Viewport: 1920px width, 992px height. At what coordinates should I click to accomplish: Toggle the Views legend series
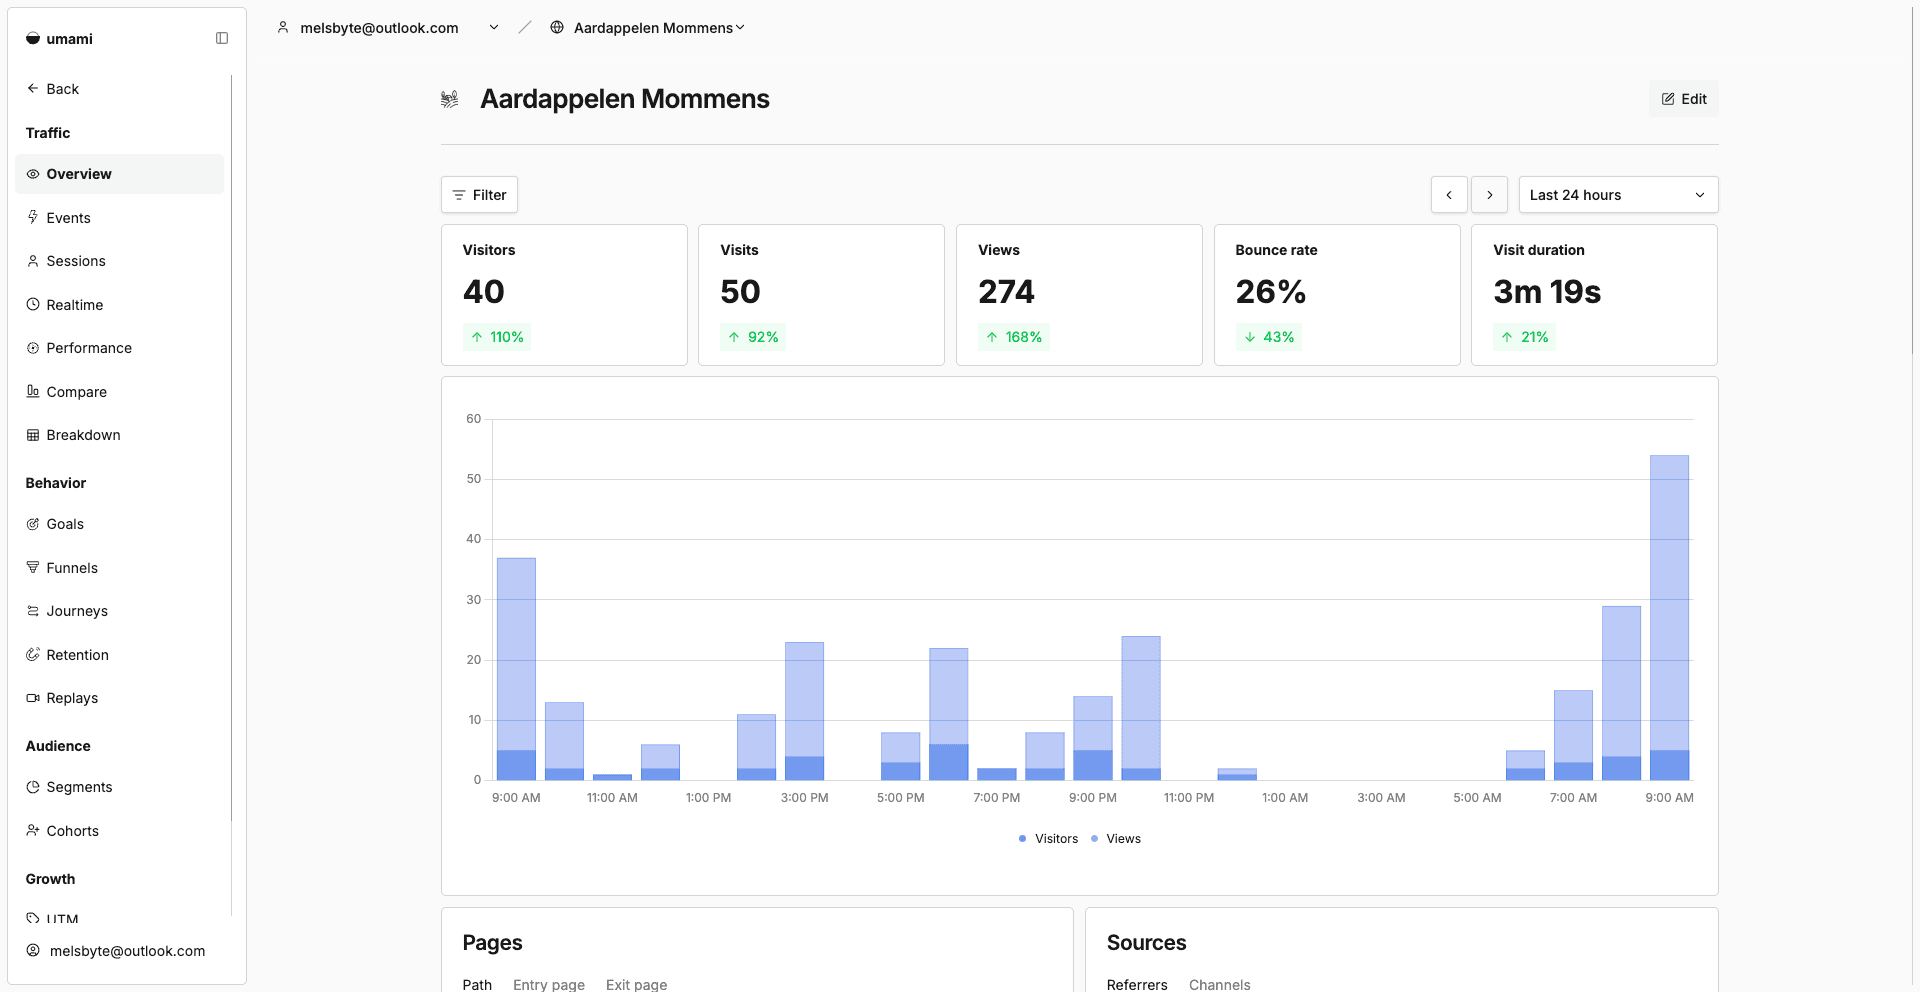click(x=1115, y=839)
